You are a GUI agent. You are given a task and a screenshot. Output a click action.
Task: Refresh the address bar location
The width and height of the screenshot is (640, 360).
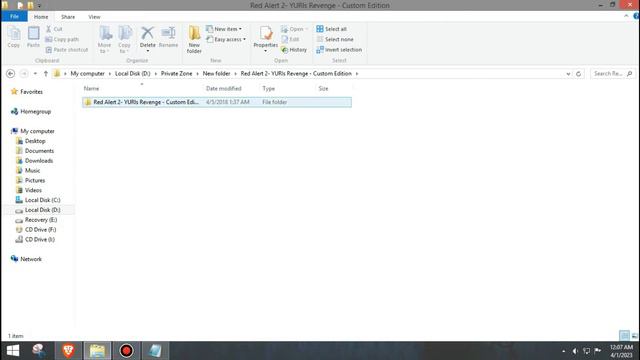[578, 74]
